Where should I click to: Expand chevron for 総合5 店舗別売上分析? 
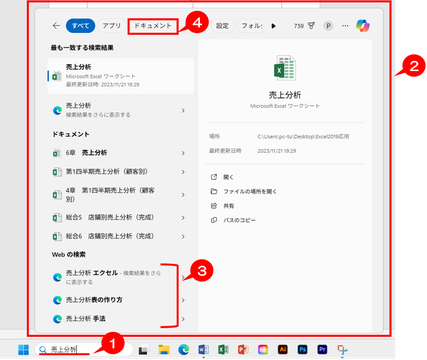pos(183,218)
